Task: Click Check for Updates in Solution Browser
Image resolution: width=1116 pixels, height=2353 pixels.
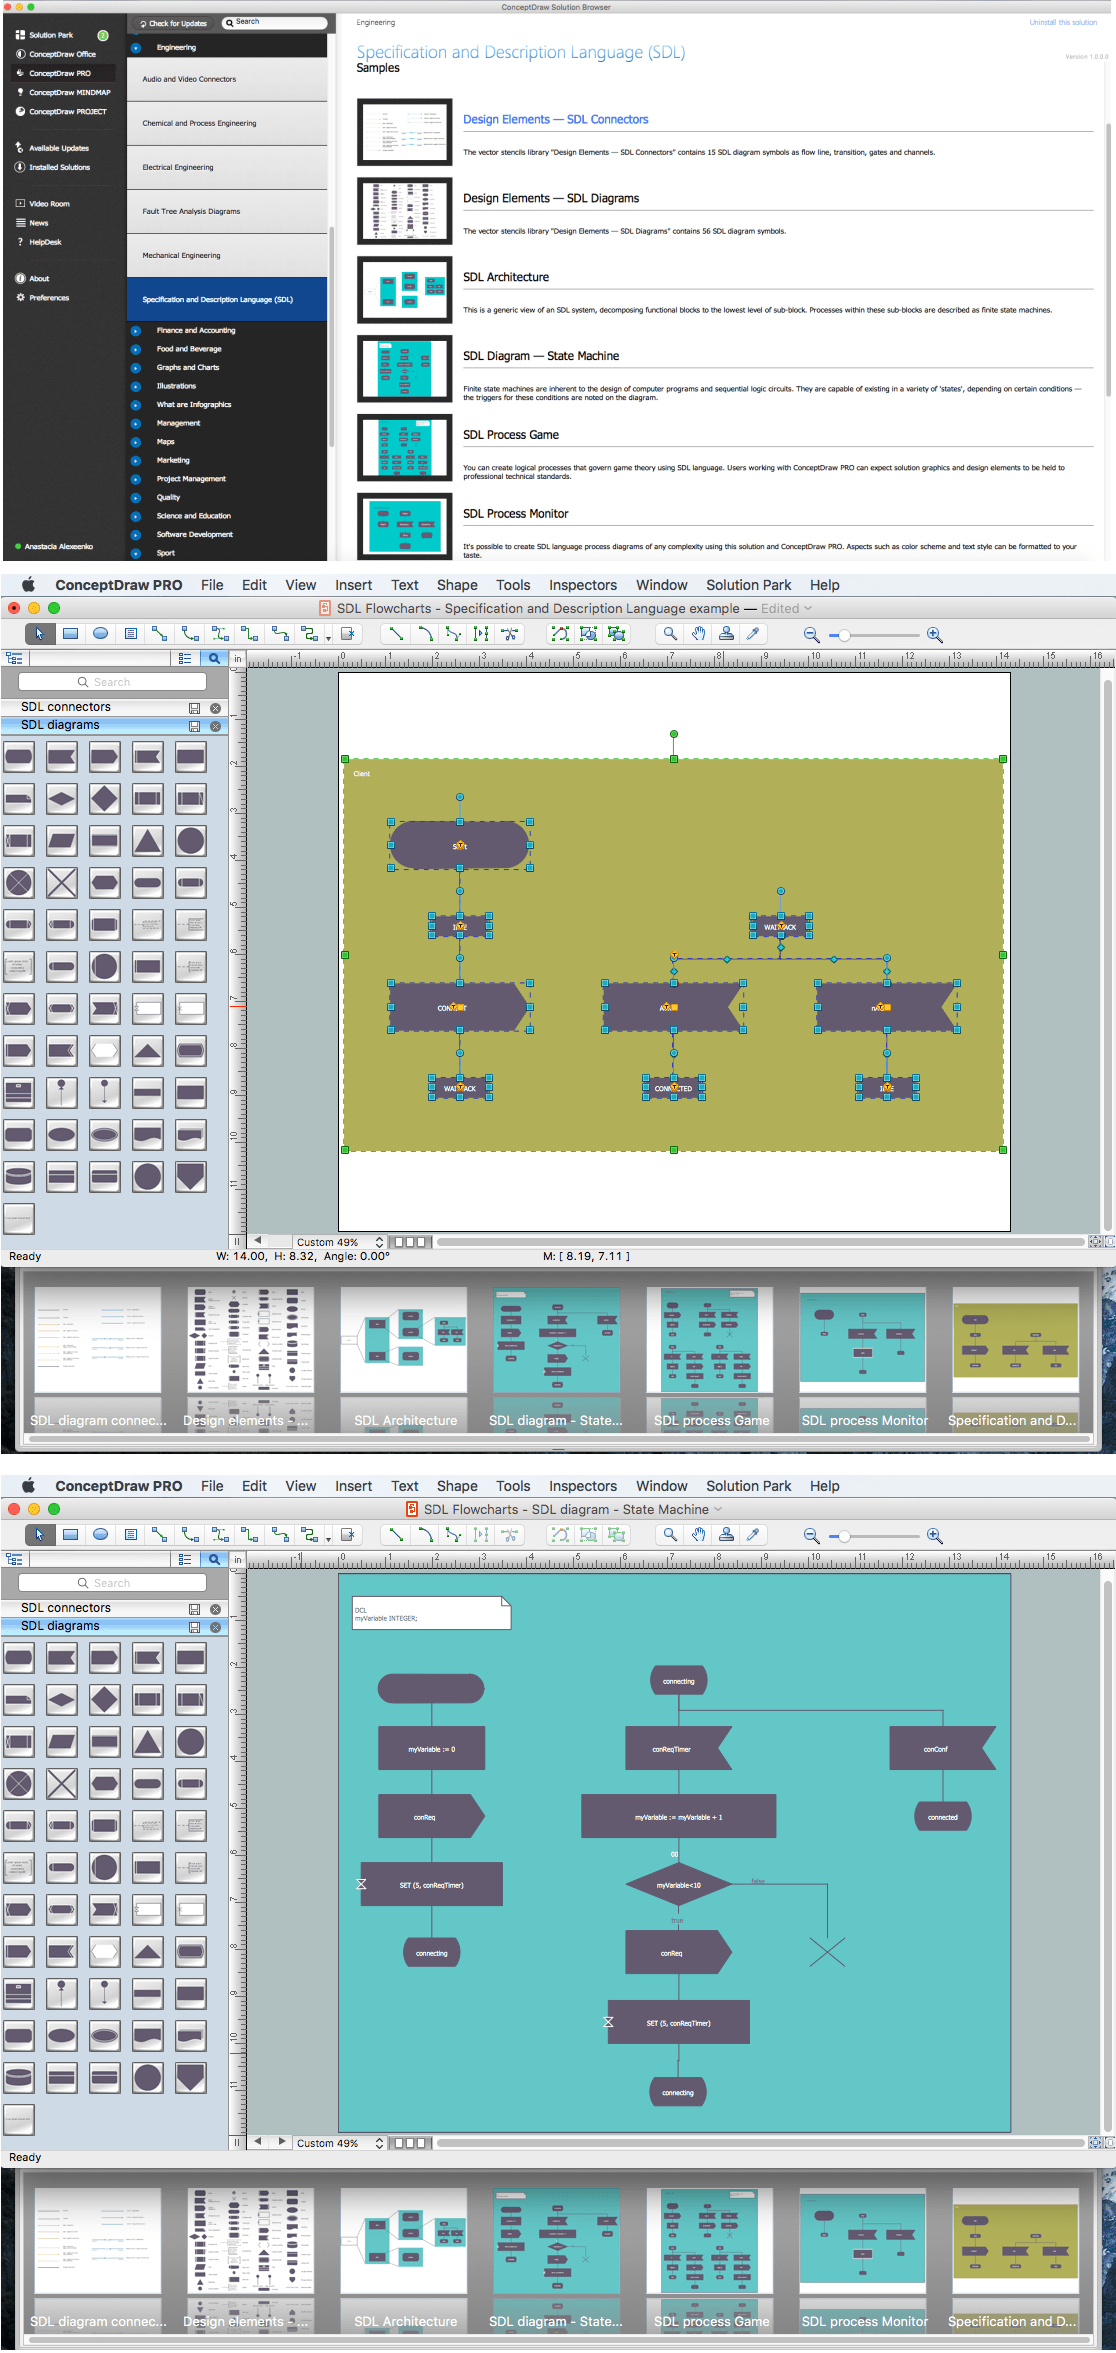Action: click(x=173, y=23)
